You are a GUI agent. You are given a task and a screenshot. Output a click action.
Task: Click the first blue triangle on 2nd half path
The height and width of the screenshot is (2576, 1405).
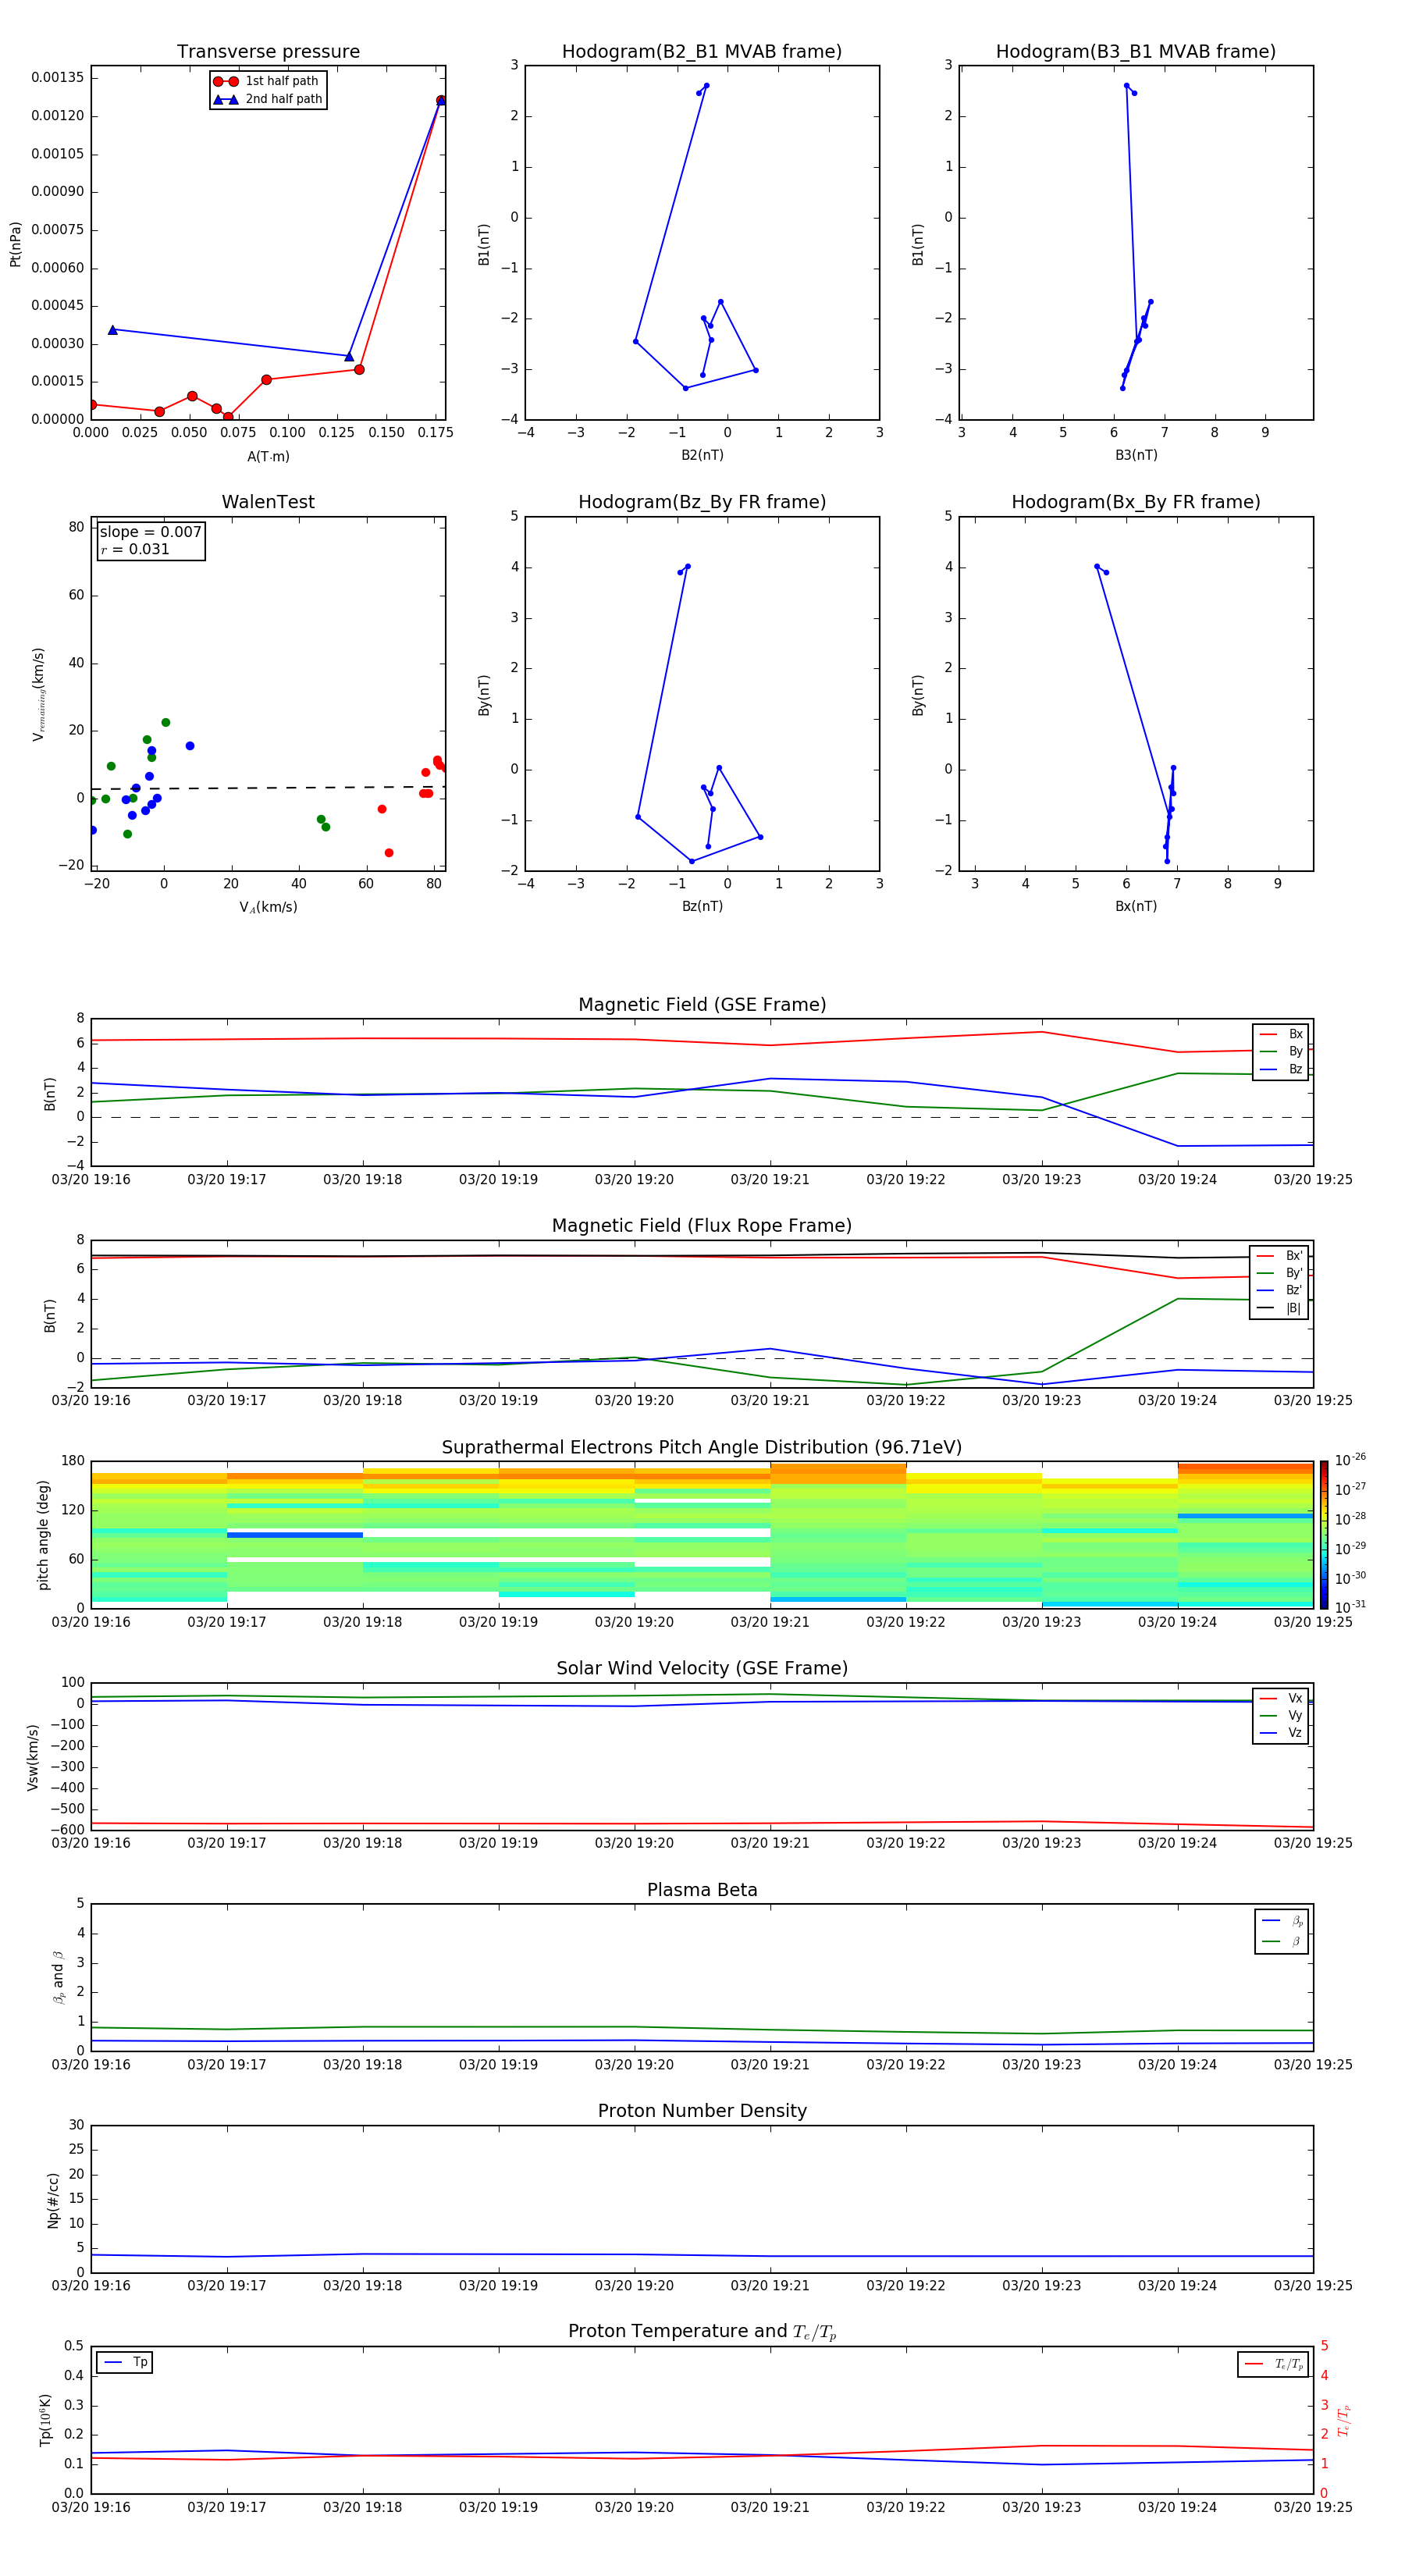tap(113, 330)
